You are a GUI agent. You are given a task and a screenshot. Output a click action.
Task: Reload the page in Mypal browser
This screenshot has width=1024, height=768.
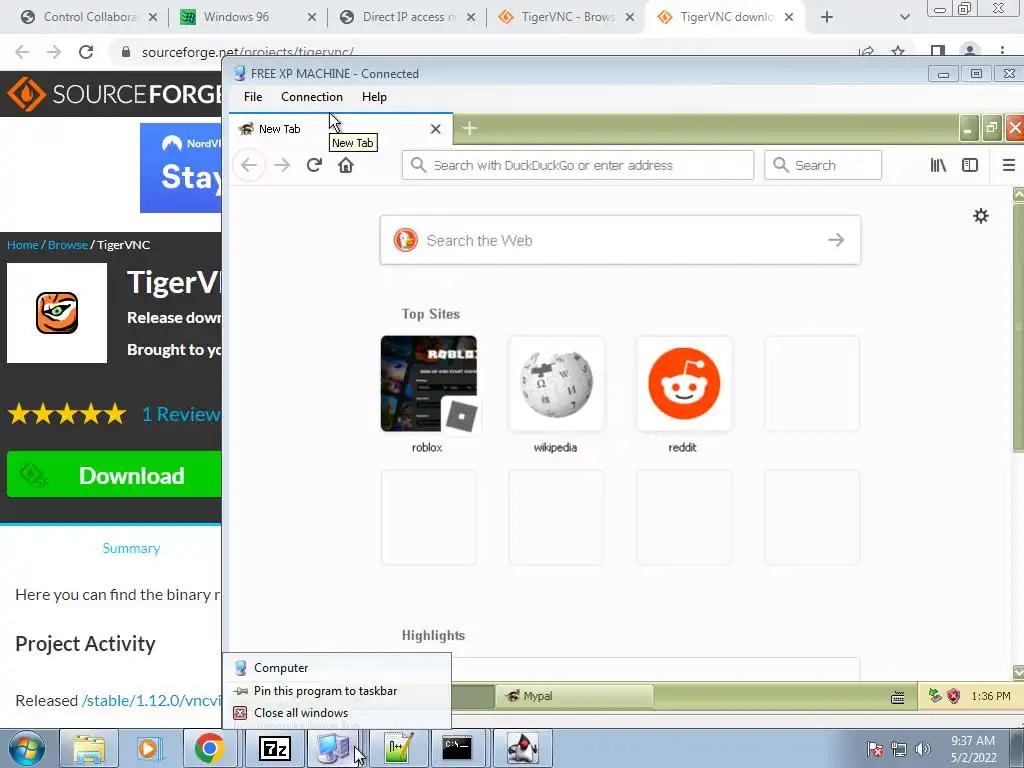(x=314, y=165)
